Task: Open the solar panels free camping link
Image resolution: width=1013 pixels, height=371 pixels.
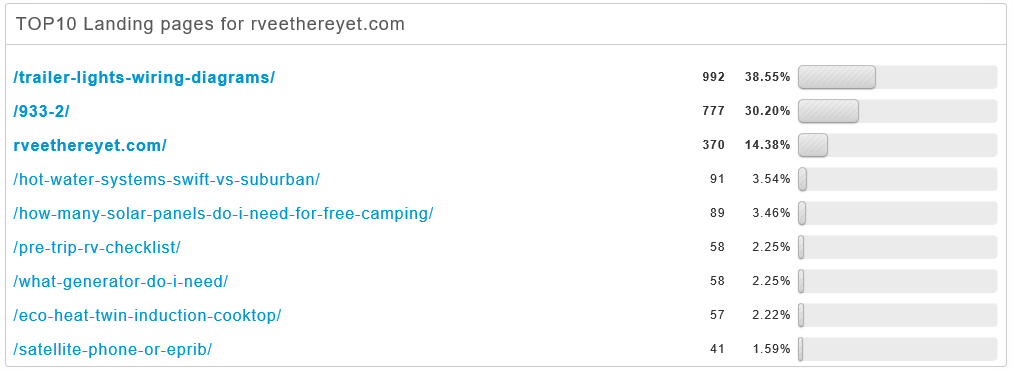Action: pos(224,213)
